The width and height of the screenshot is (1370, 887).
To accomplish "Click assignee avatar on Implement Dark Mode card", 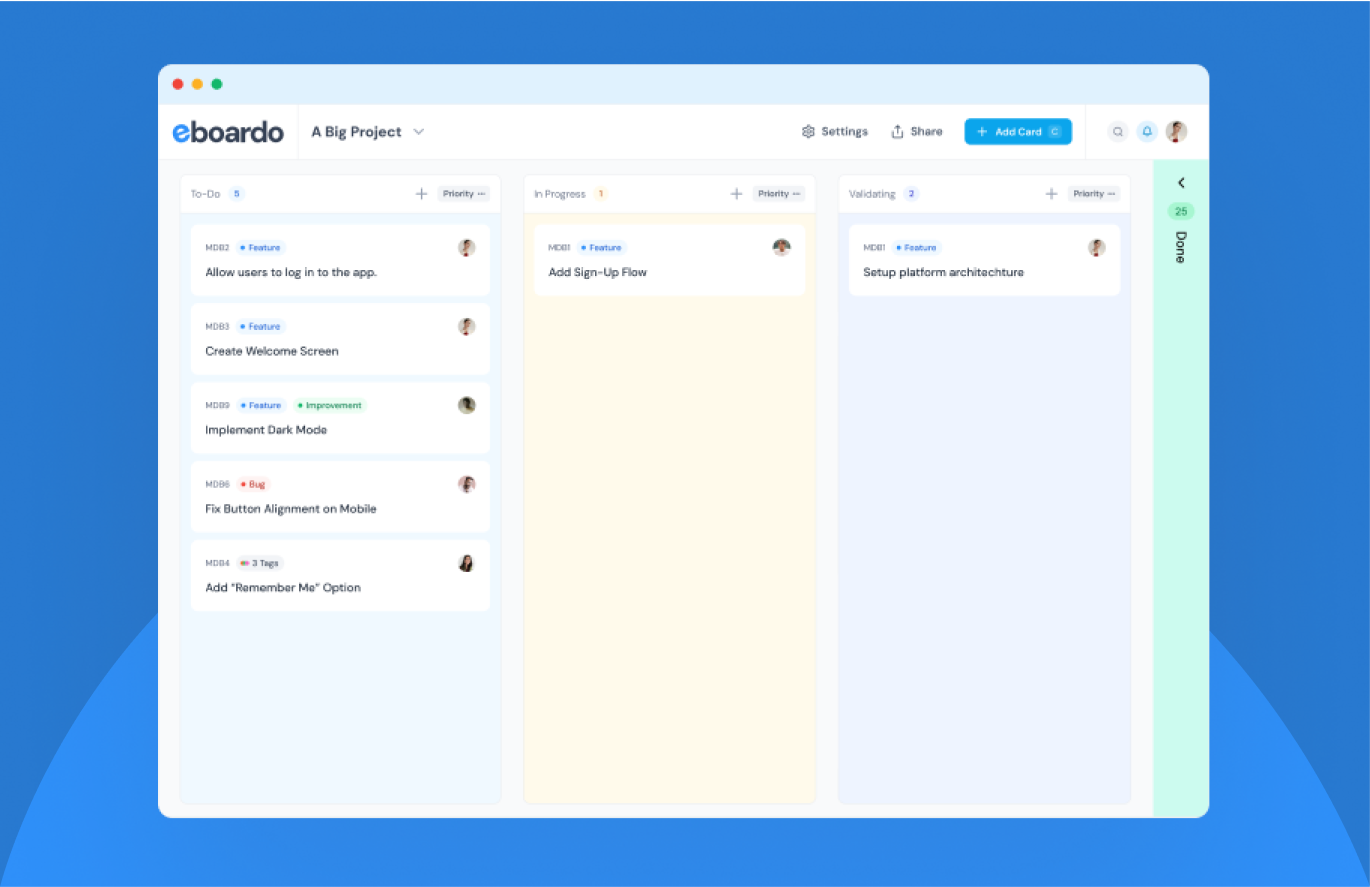I will (x=466, y=405).
